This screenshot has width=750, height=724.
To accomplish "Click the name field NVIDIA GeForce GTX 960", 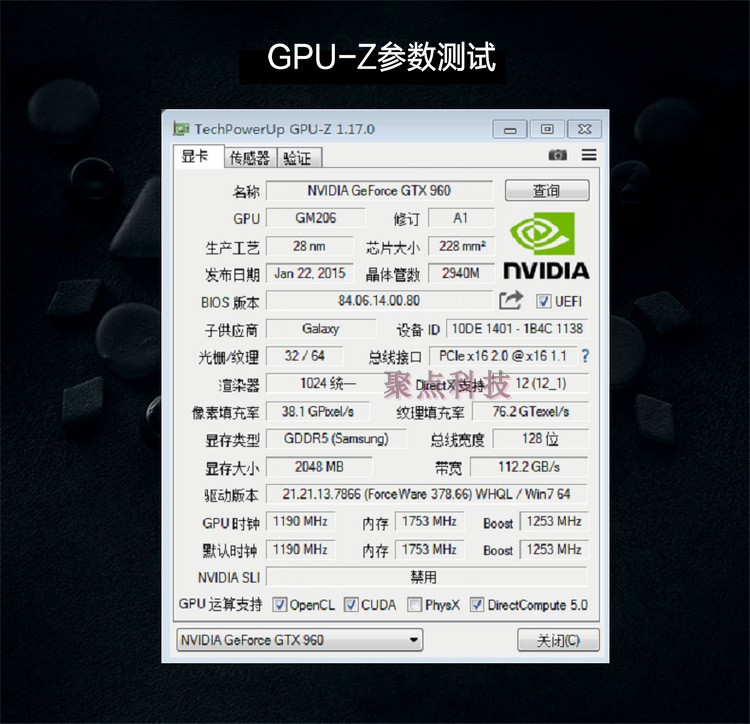I will click(379, 191).
